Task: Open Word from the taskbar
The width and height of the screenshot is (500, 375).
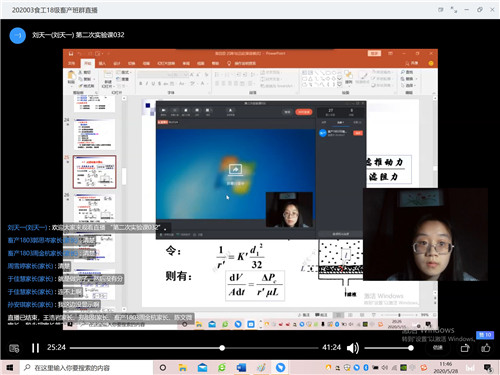Action: 241,368
